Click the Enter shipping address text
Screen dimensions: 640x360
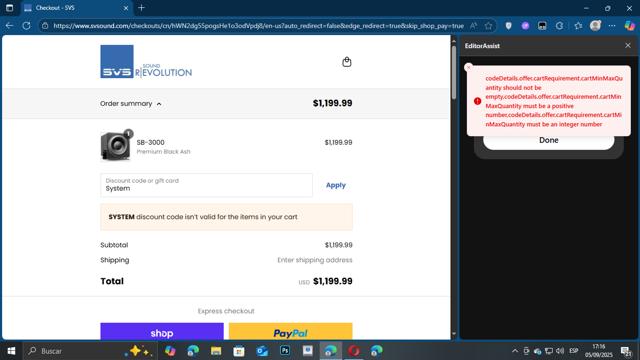(x=315, y=260)
